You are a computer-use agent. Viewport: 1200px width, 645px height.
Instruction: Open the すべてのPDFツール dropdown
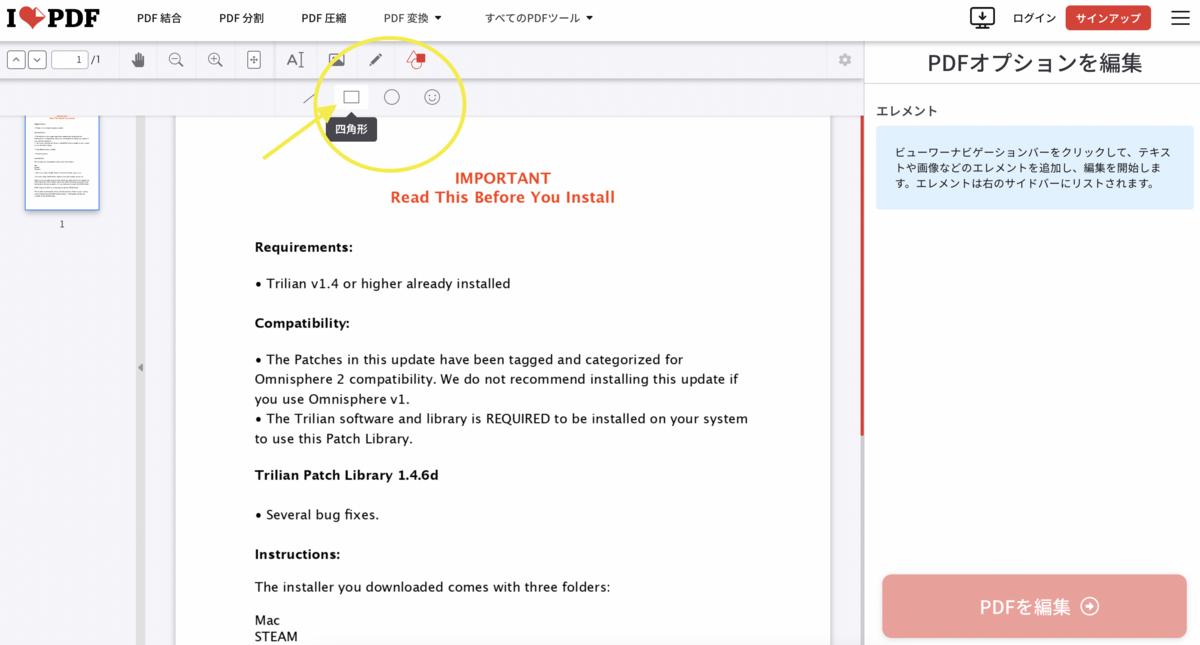click(x=539, y=18)
